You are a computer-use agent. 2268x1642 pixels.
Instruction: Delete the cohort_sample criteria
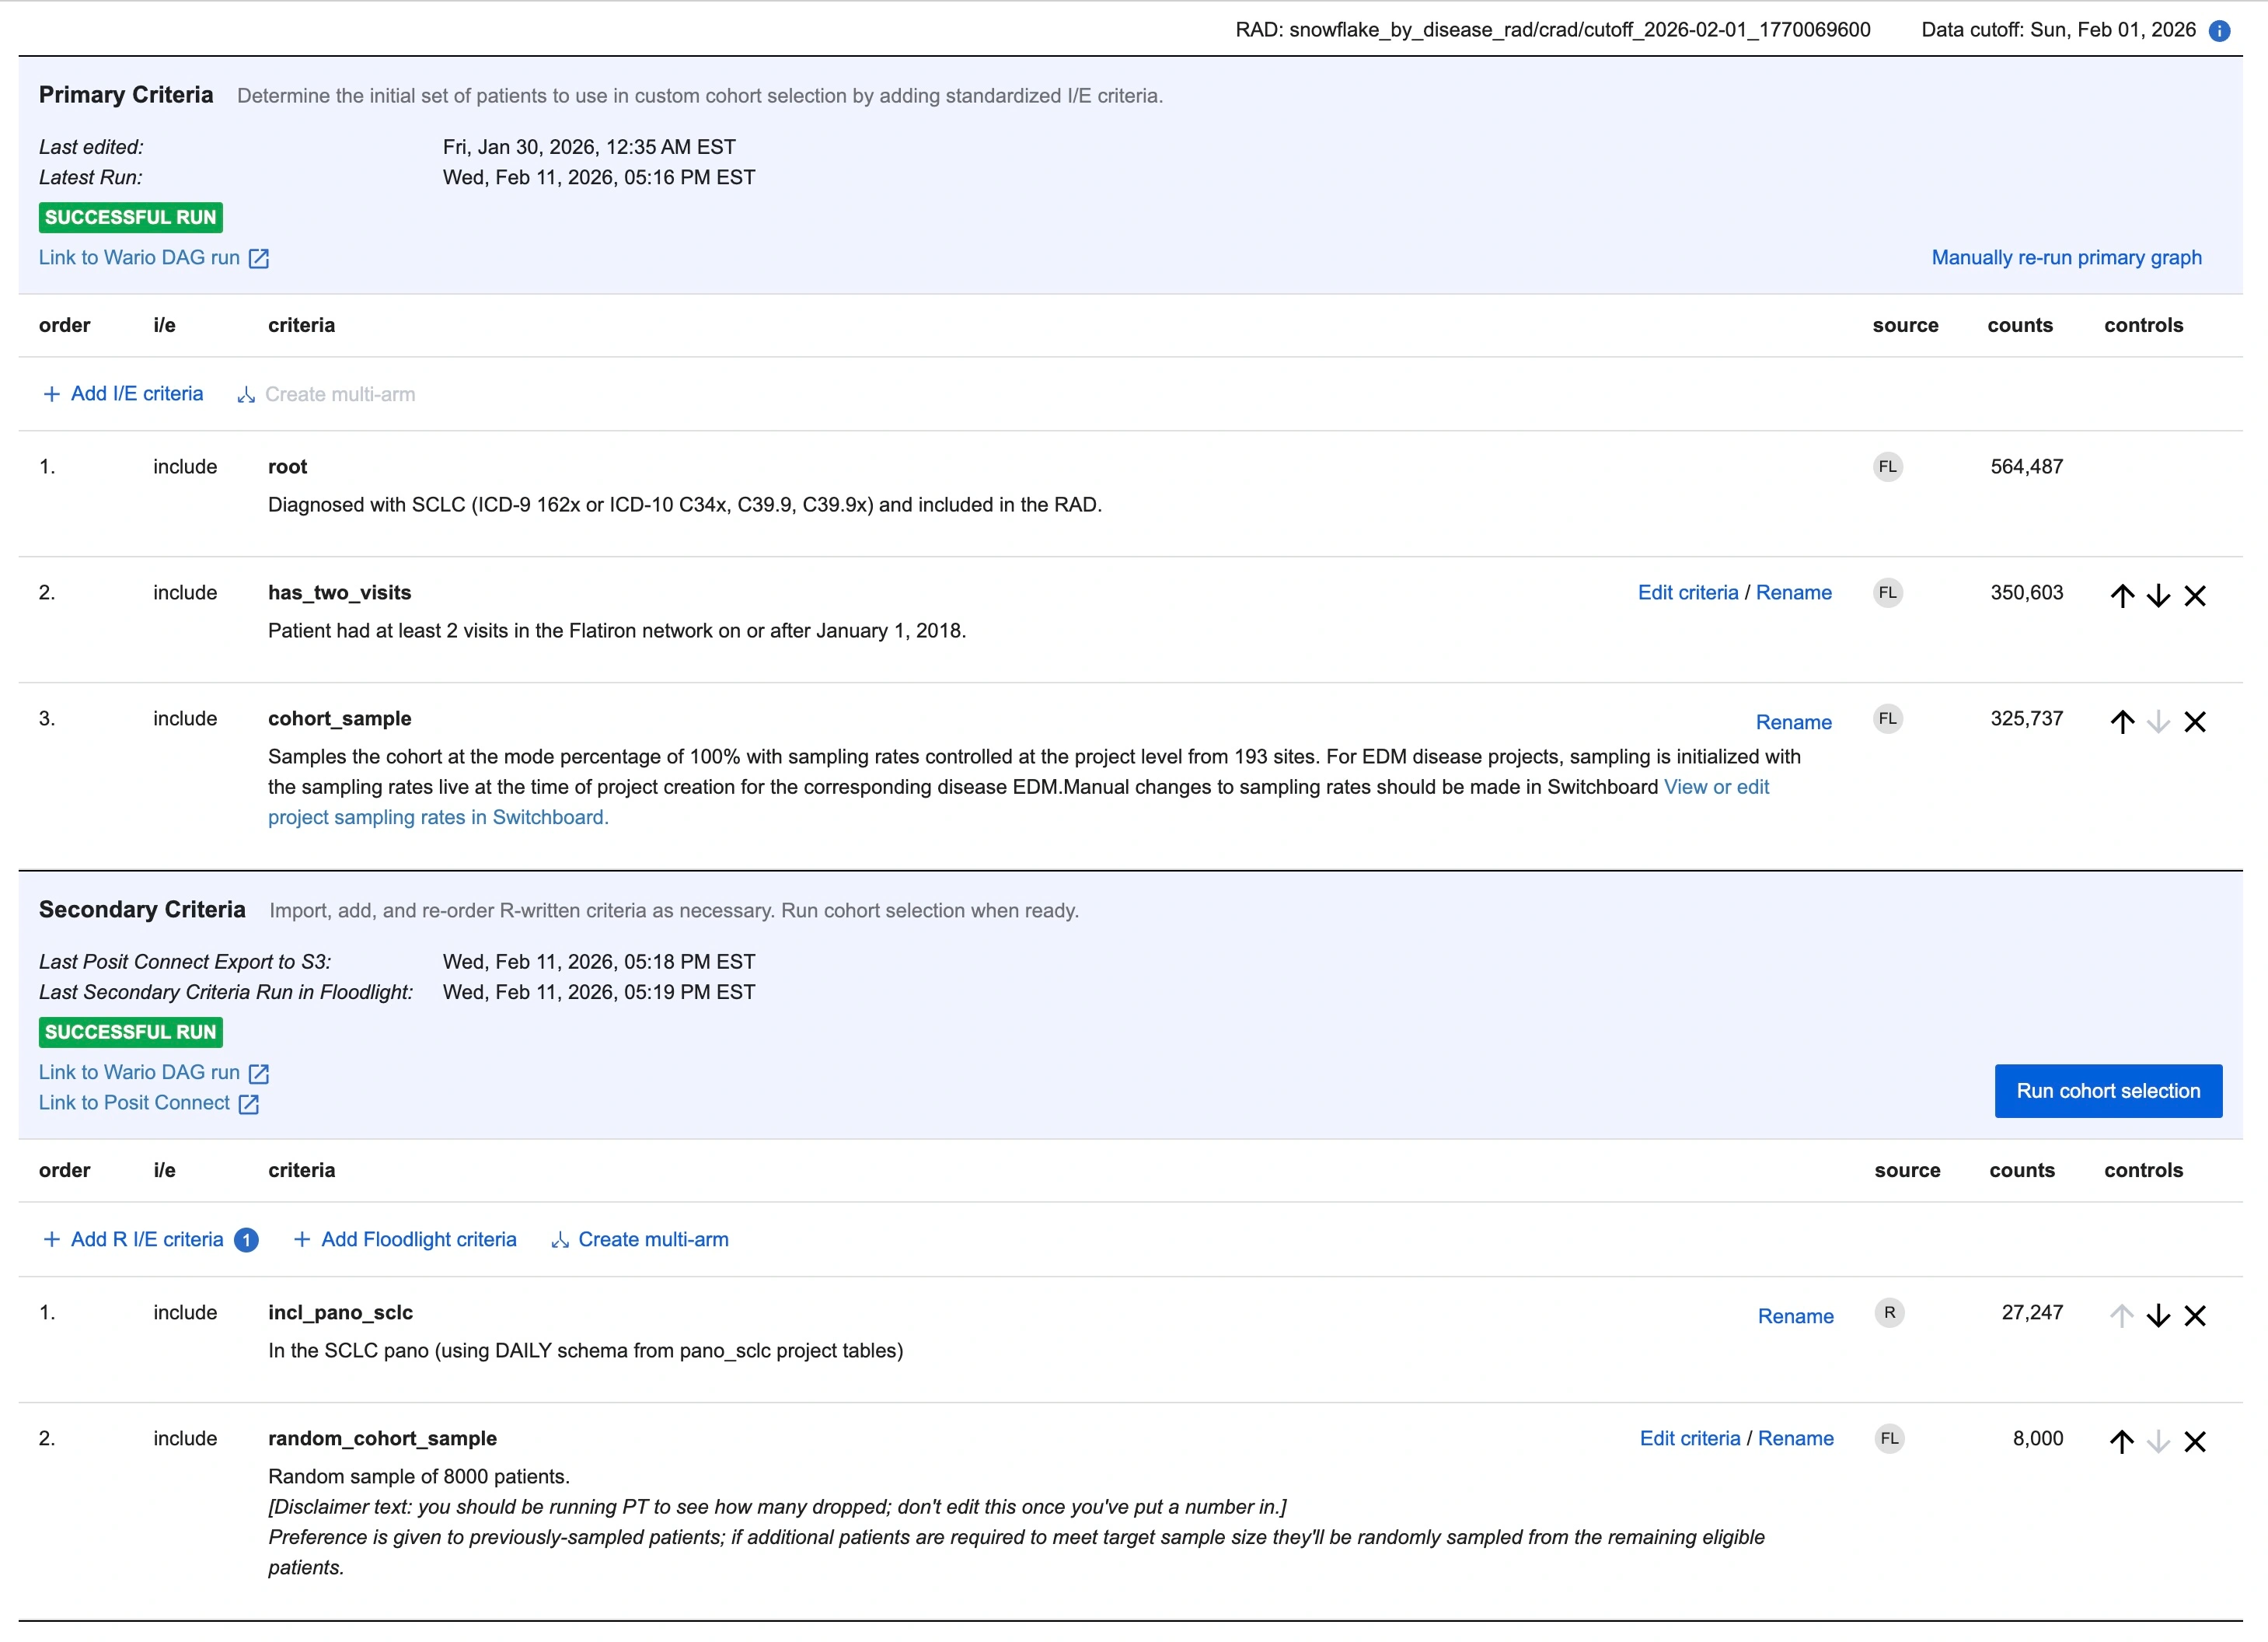[x=2195, y=722]
